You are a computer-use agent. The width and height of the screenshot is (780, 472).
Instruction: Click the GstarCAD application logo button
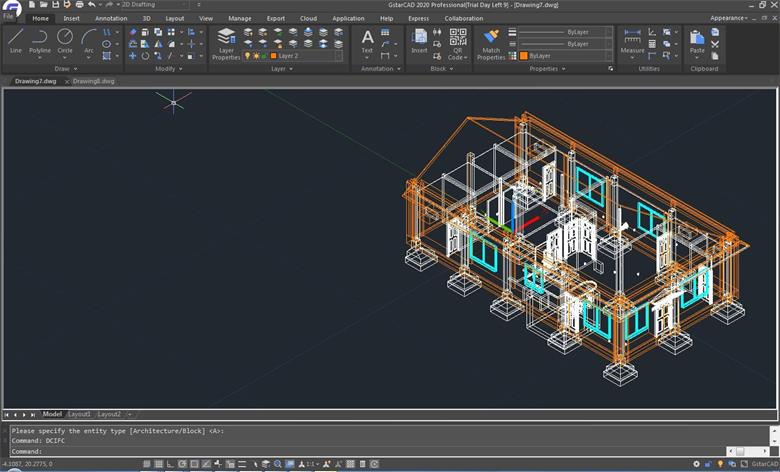[x=11, y=7]
